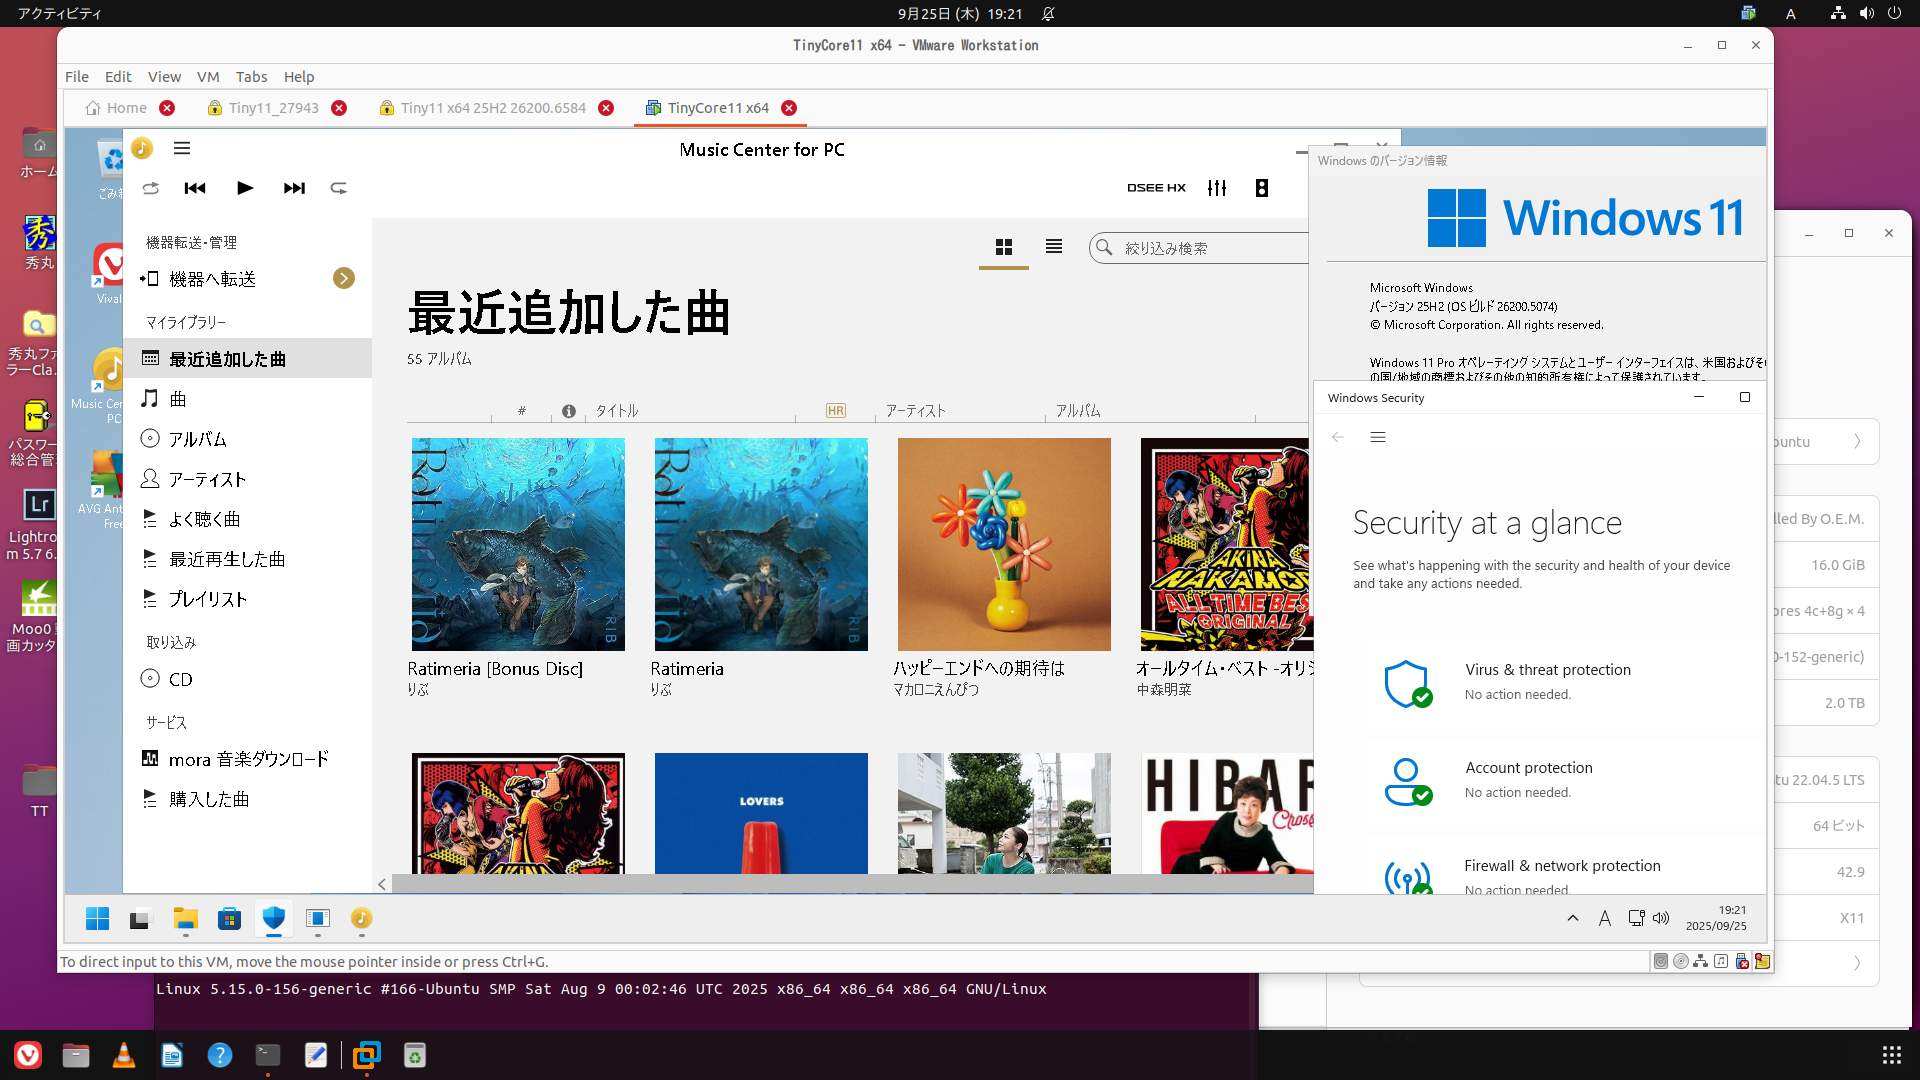Open Virus & threat protection

tap(1547, 670)
